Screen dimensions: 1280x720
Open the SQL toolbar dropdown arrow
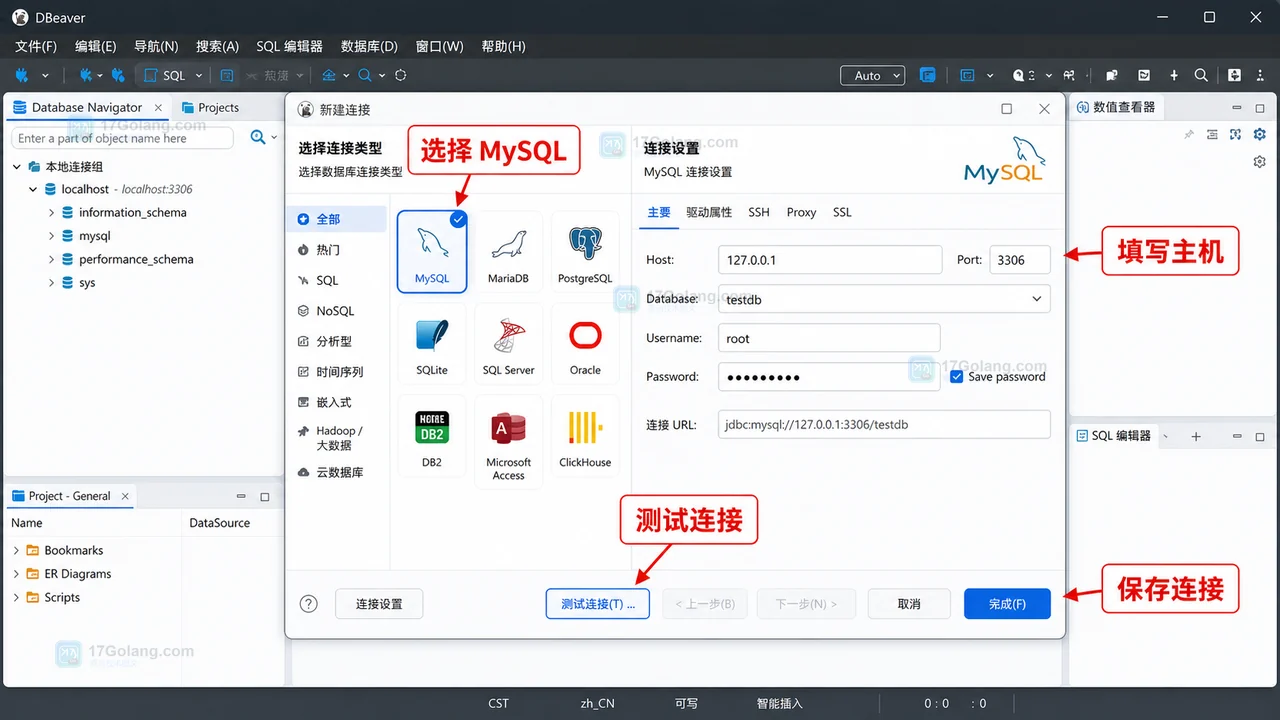tap(199, 75)
